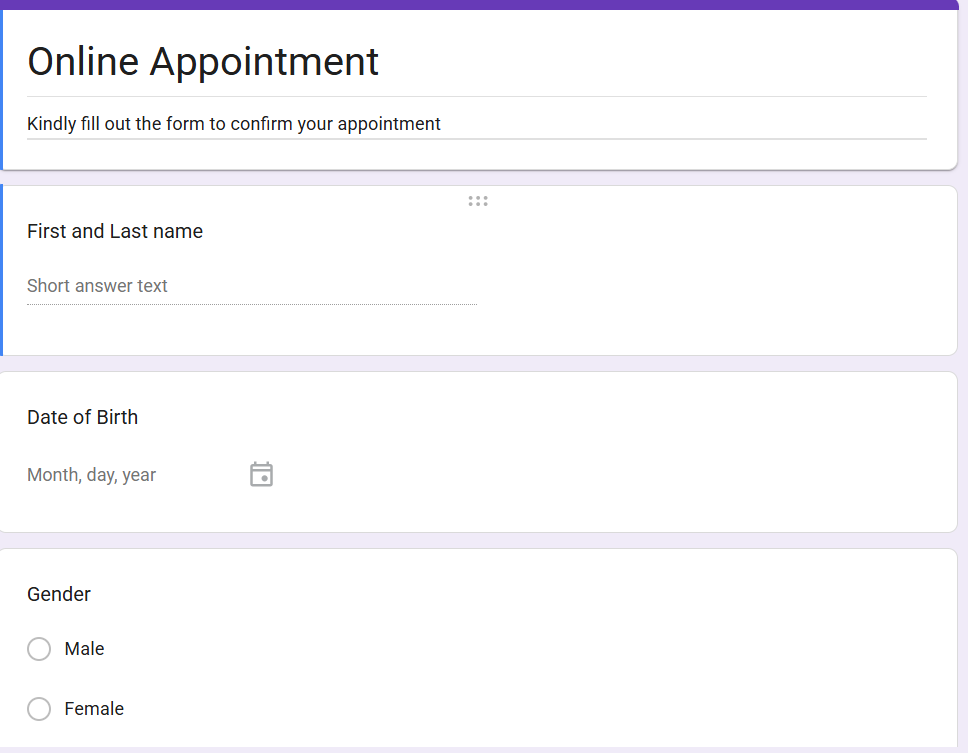Click the Gender question title

tap(59, 594)
